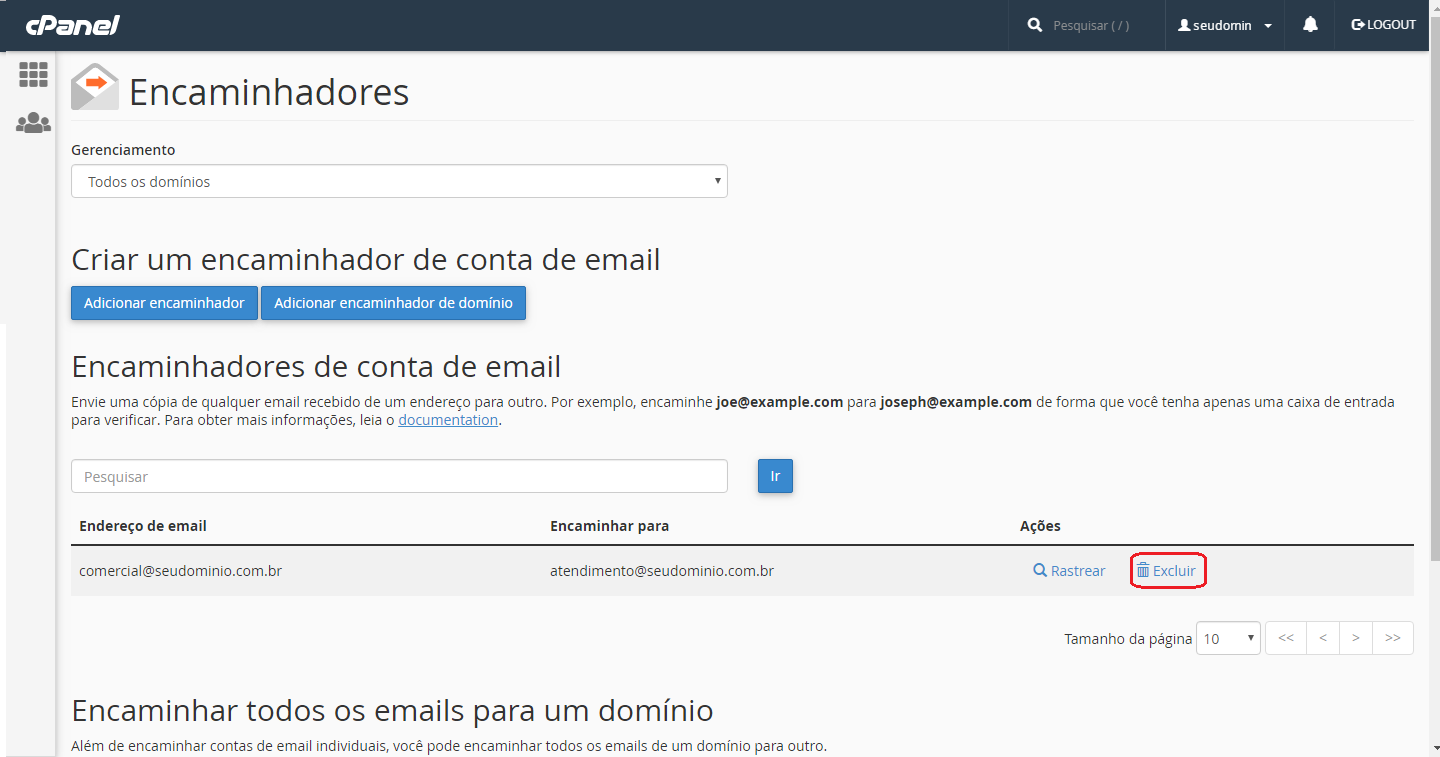Click Adicionar encaminhador de domínio button
Image resolution: width=1440 pixels, height=757 pixels.
[x=393, y=303]
